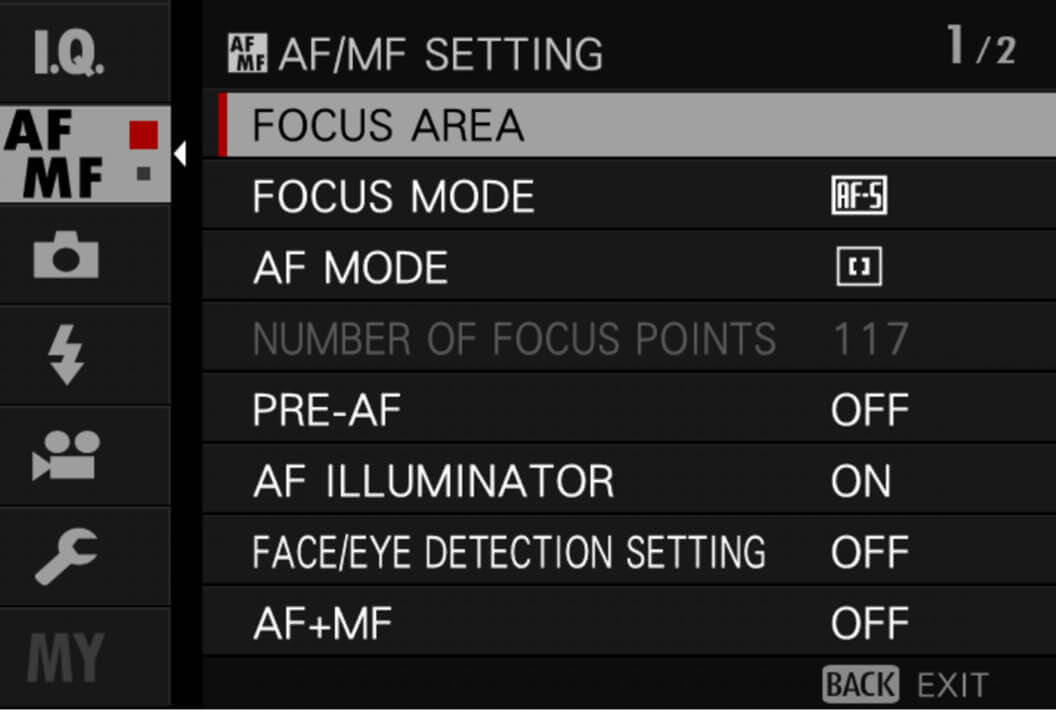Click the BACK button
The image size is (1056, 711).
pyautogui.click(x=861, y=685)
